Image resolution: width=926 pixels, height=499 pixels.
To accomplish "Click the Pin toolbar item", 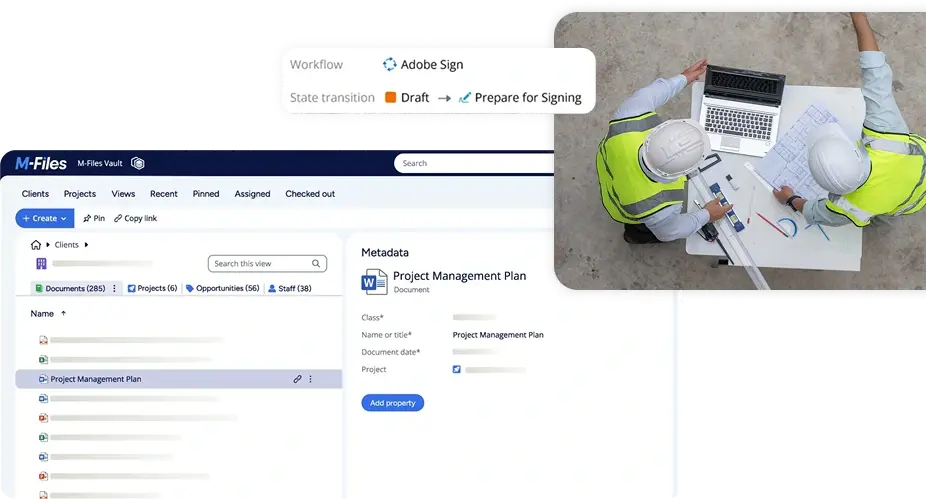I will (x=94, y=218).
